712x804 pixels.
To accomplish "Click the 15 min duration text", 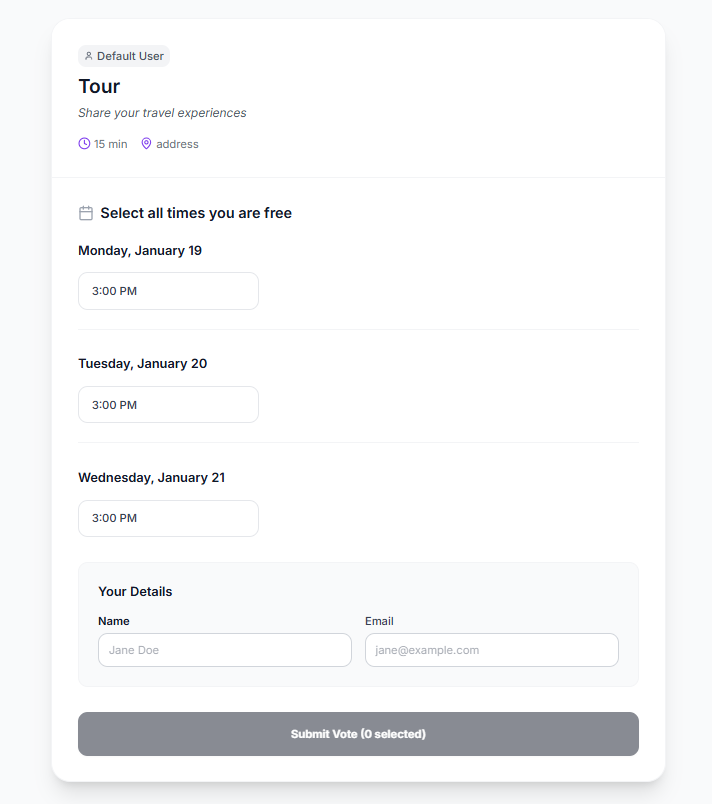I will click(111, 144).
